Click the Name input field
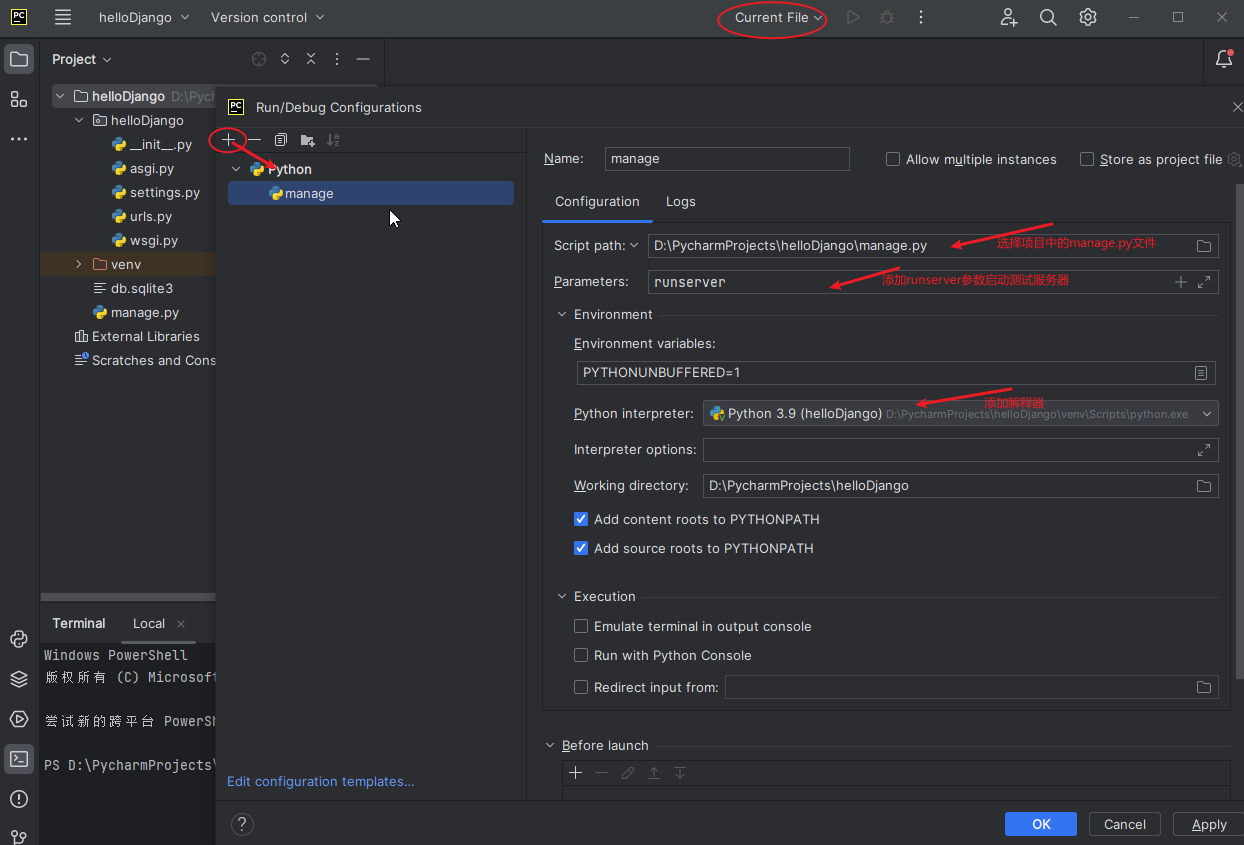This screenshot has width=1244, height=845. click(727, 158)
